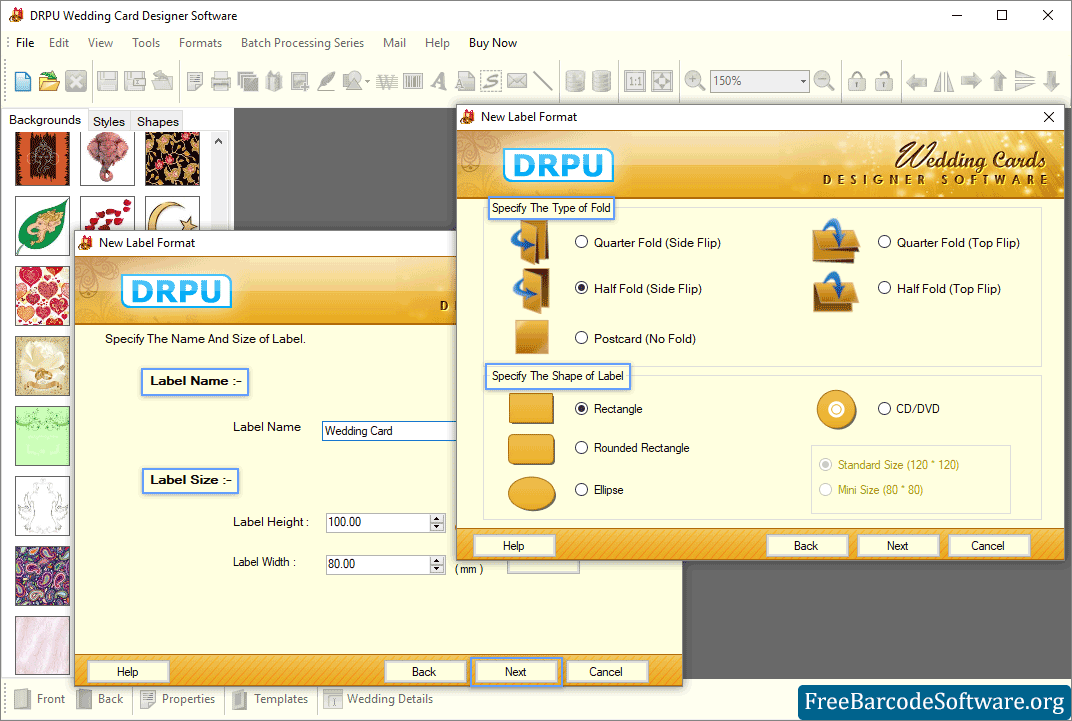
Task: Choose the Rounded Rectangle label shape
Action: [581, 448]
